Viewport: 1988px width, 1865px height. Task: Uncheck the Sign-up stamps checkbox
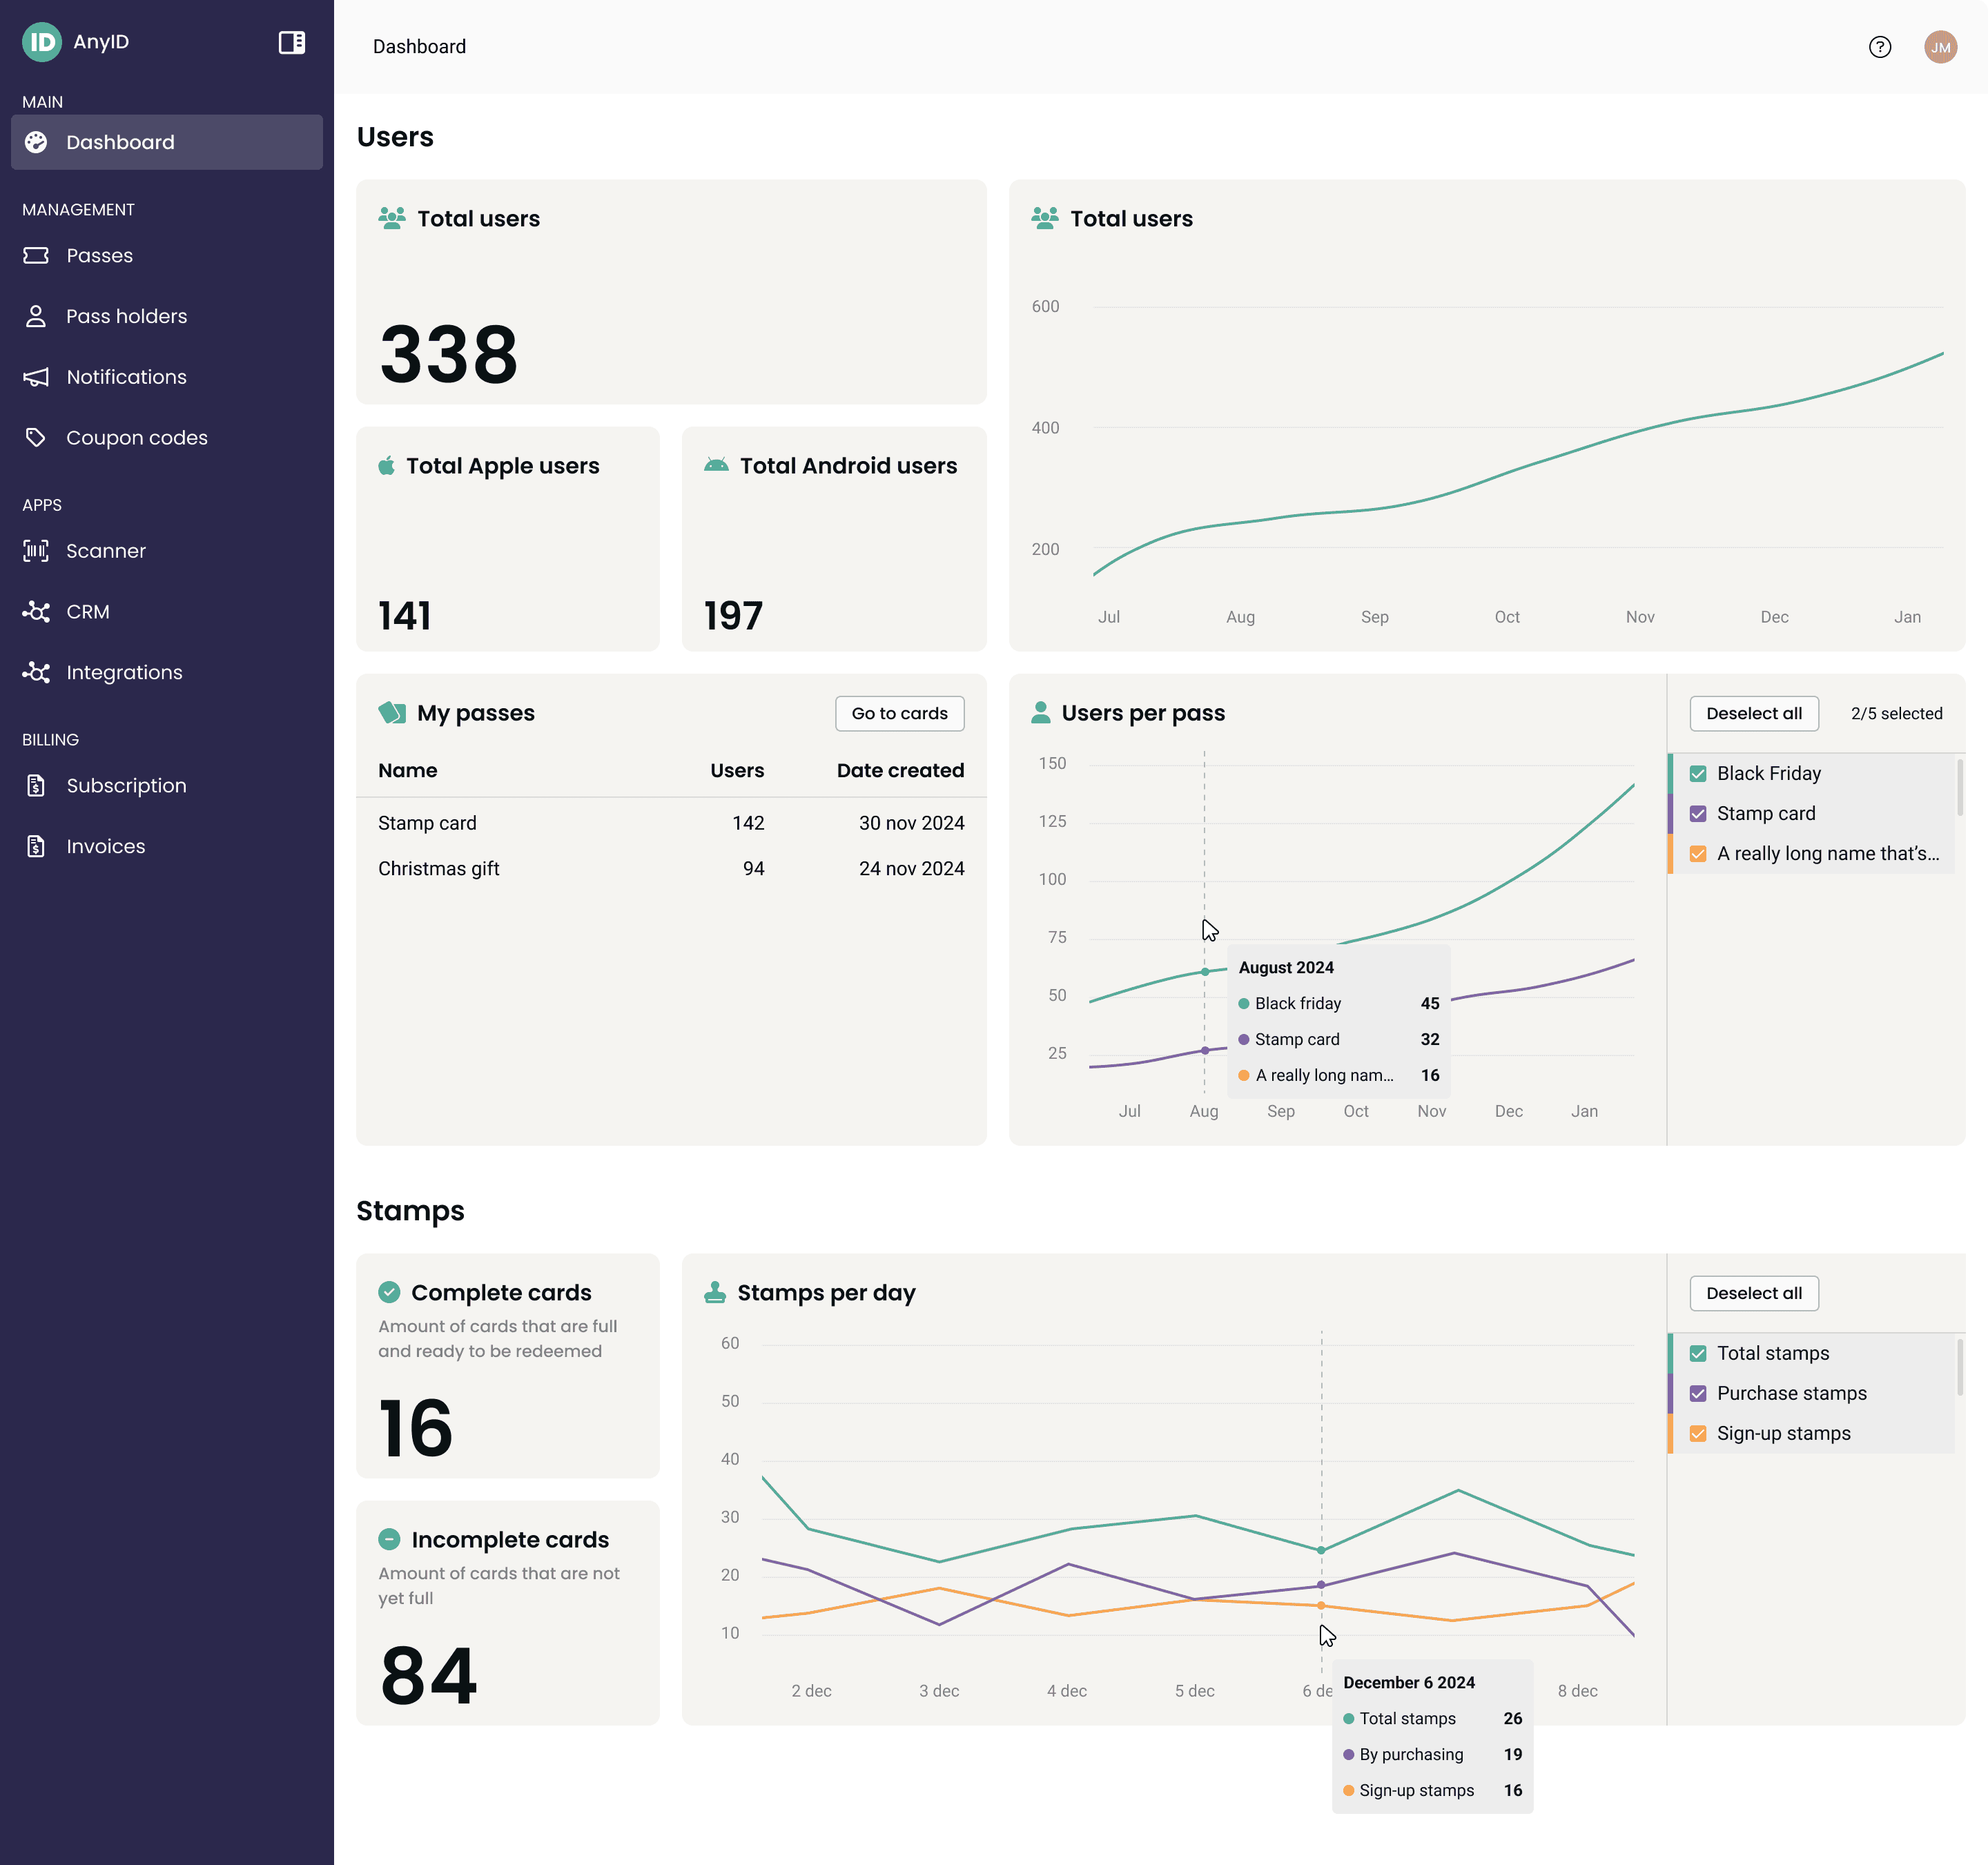1698,1434
